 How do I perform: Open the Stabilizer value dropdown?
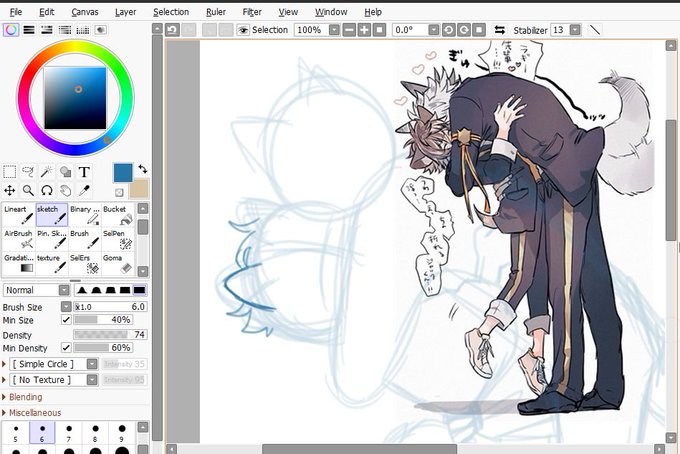575,30
